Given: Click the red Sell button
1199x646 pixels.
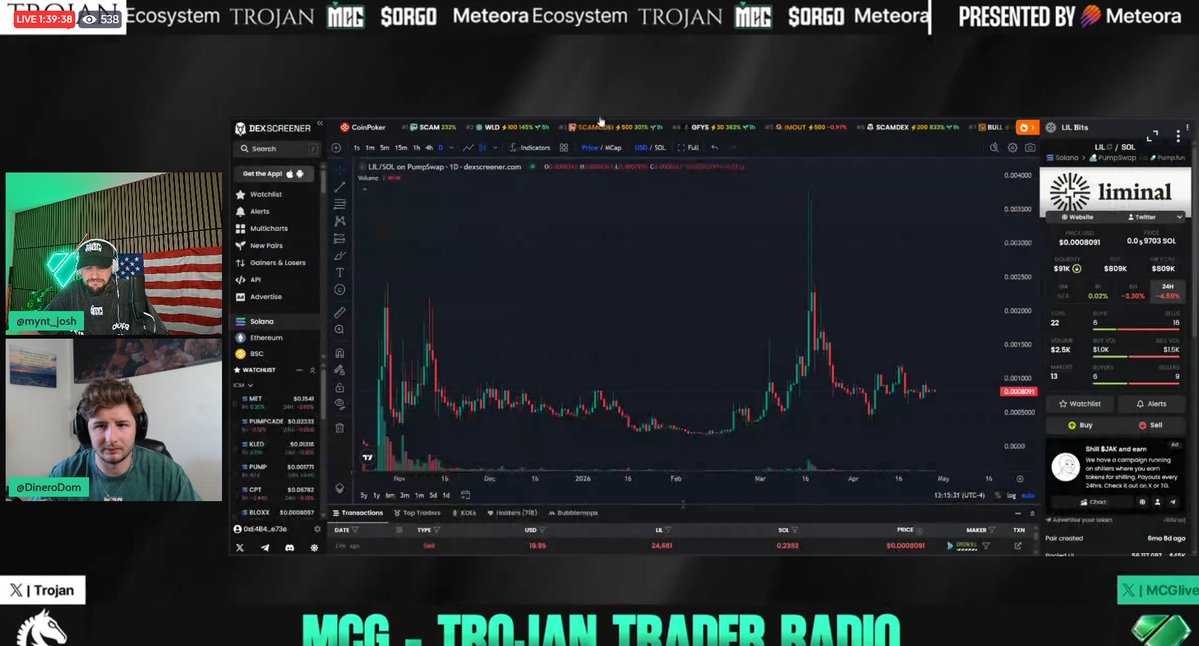Looking at the screenshot, I should click(1150, 425).
